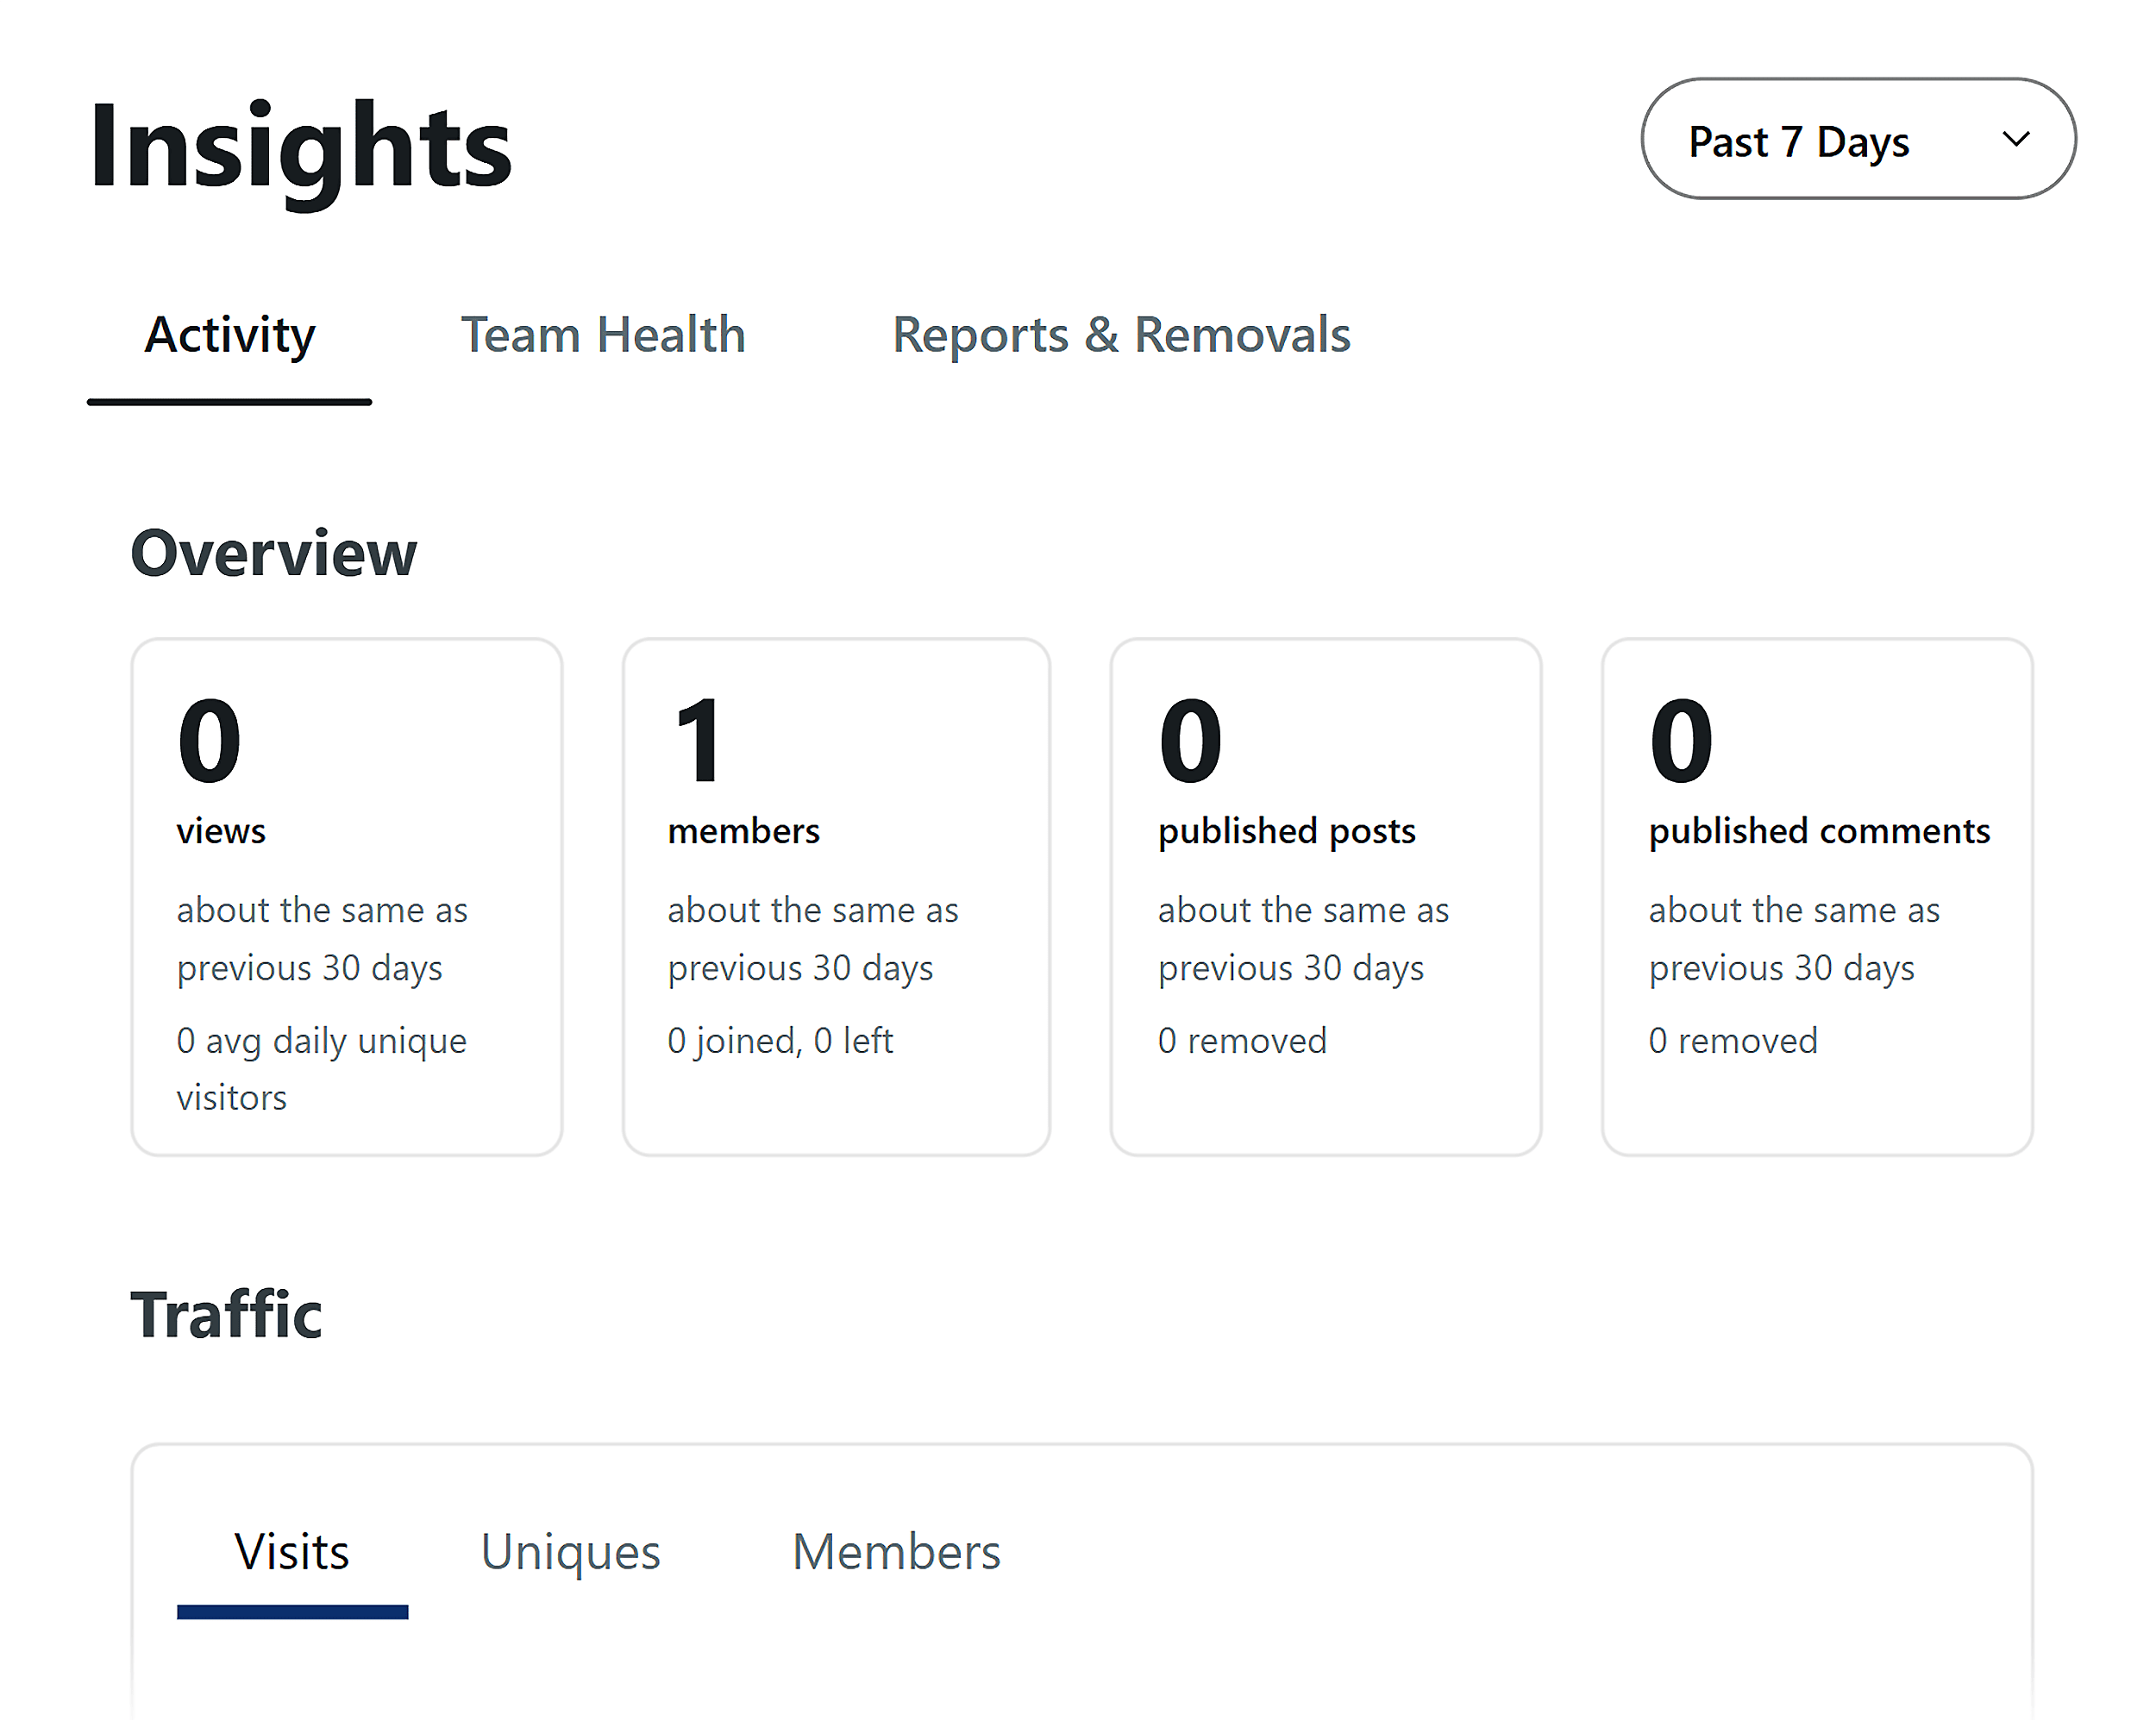Click the 0 joined, 0 left detail text

click(781, 1040)
